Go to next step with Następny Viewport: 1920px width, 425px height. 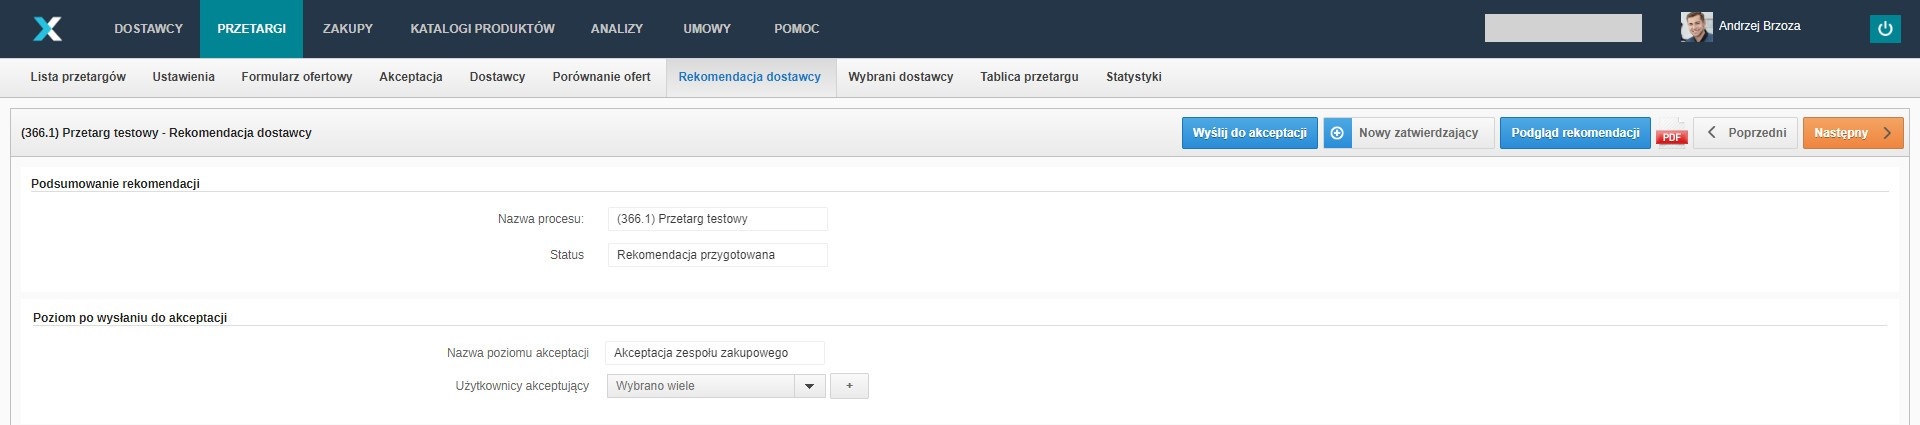click(1852, 133)
